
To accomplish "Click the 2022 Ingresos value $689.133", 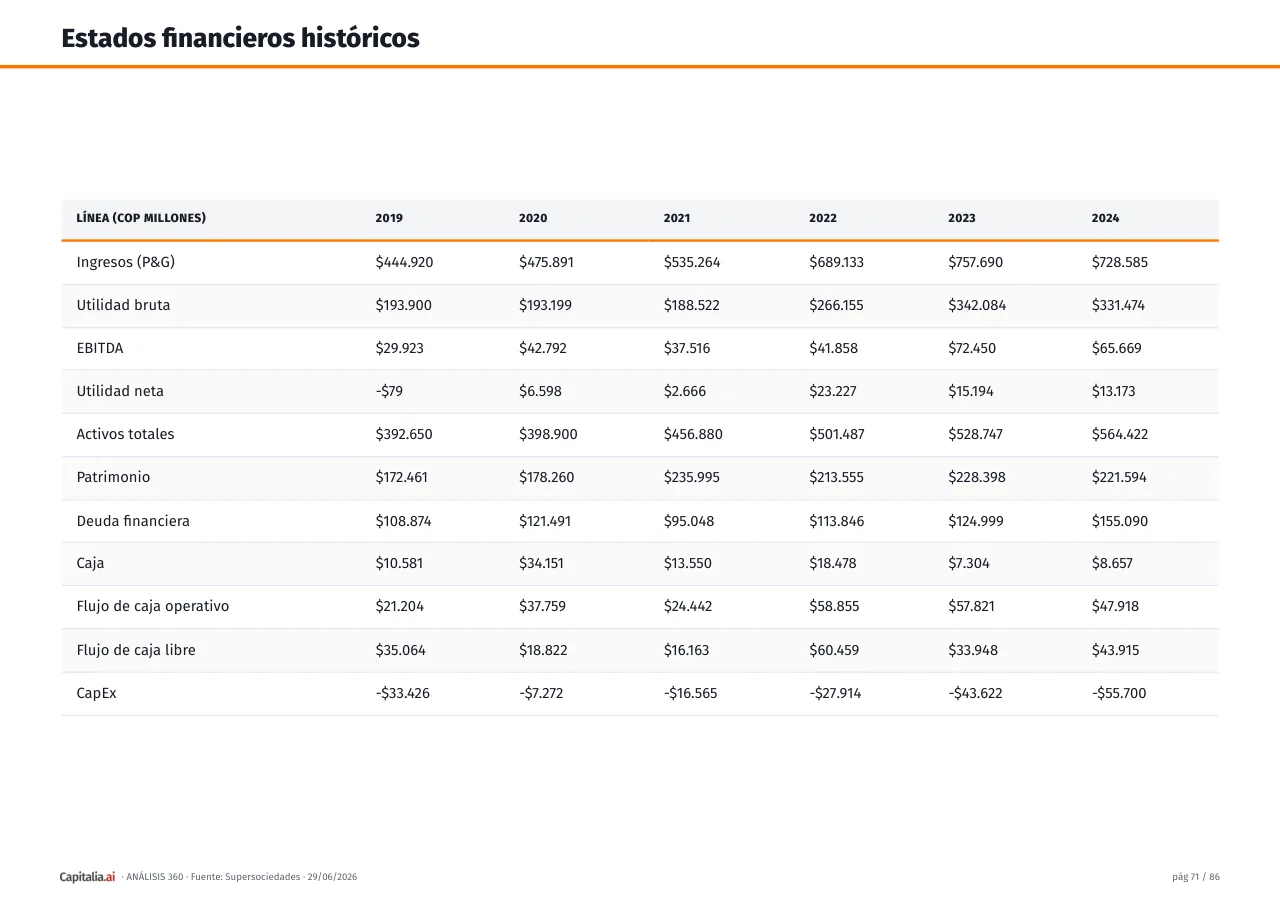I will coord(836,262).
